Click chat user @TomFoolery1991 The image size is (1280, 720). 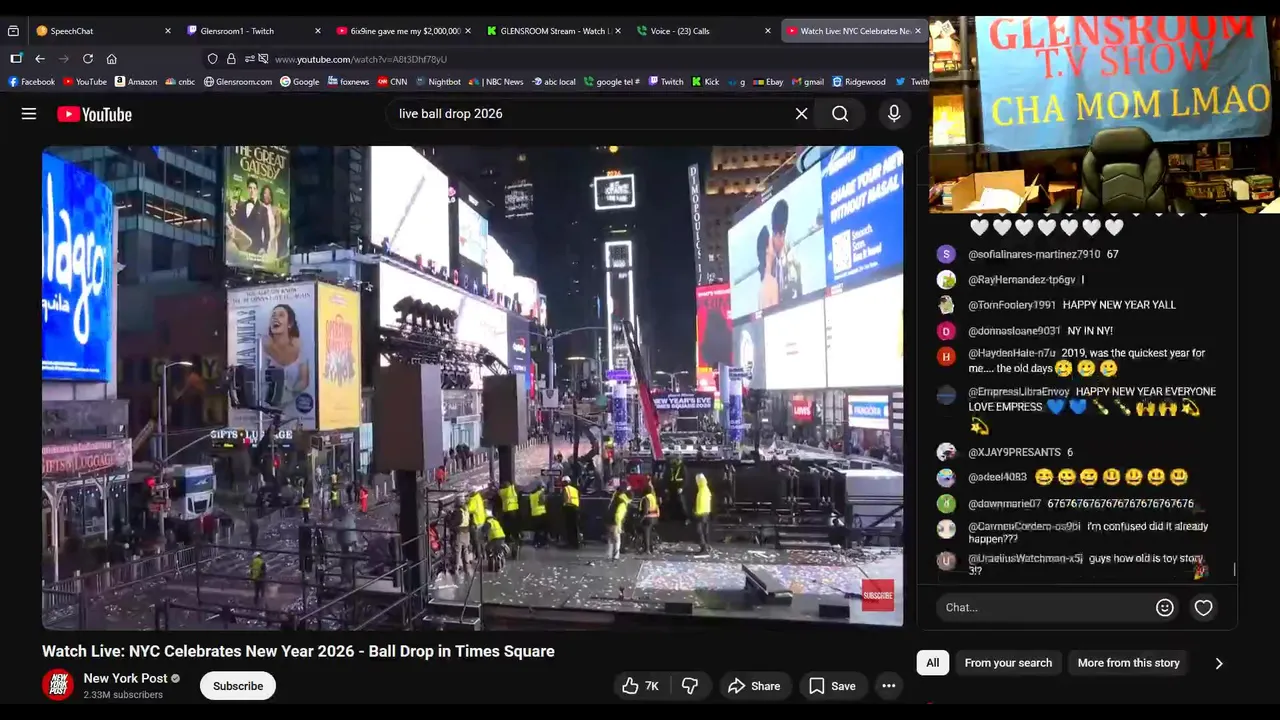click(x=1012, y=305)
